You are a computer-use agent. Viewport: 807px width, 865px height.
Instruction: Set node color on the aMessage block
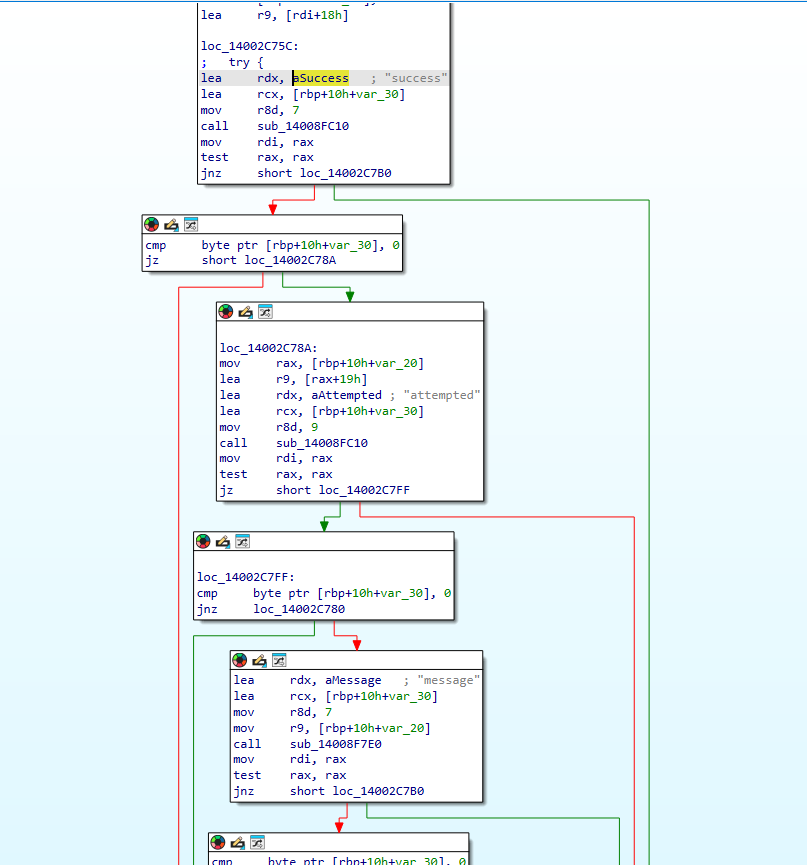click(x=239, y=660)
